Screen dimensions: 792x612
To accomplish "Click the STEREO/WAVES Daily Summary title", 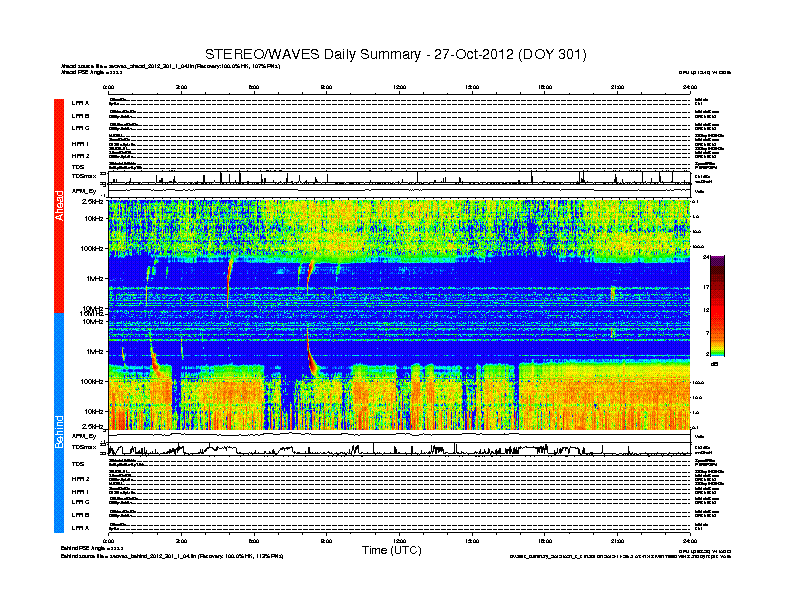I will [396, 53].
